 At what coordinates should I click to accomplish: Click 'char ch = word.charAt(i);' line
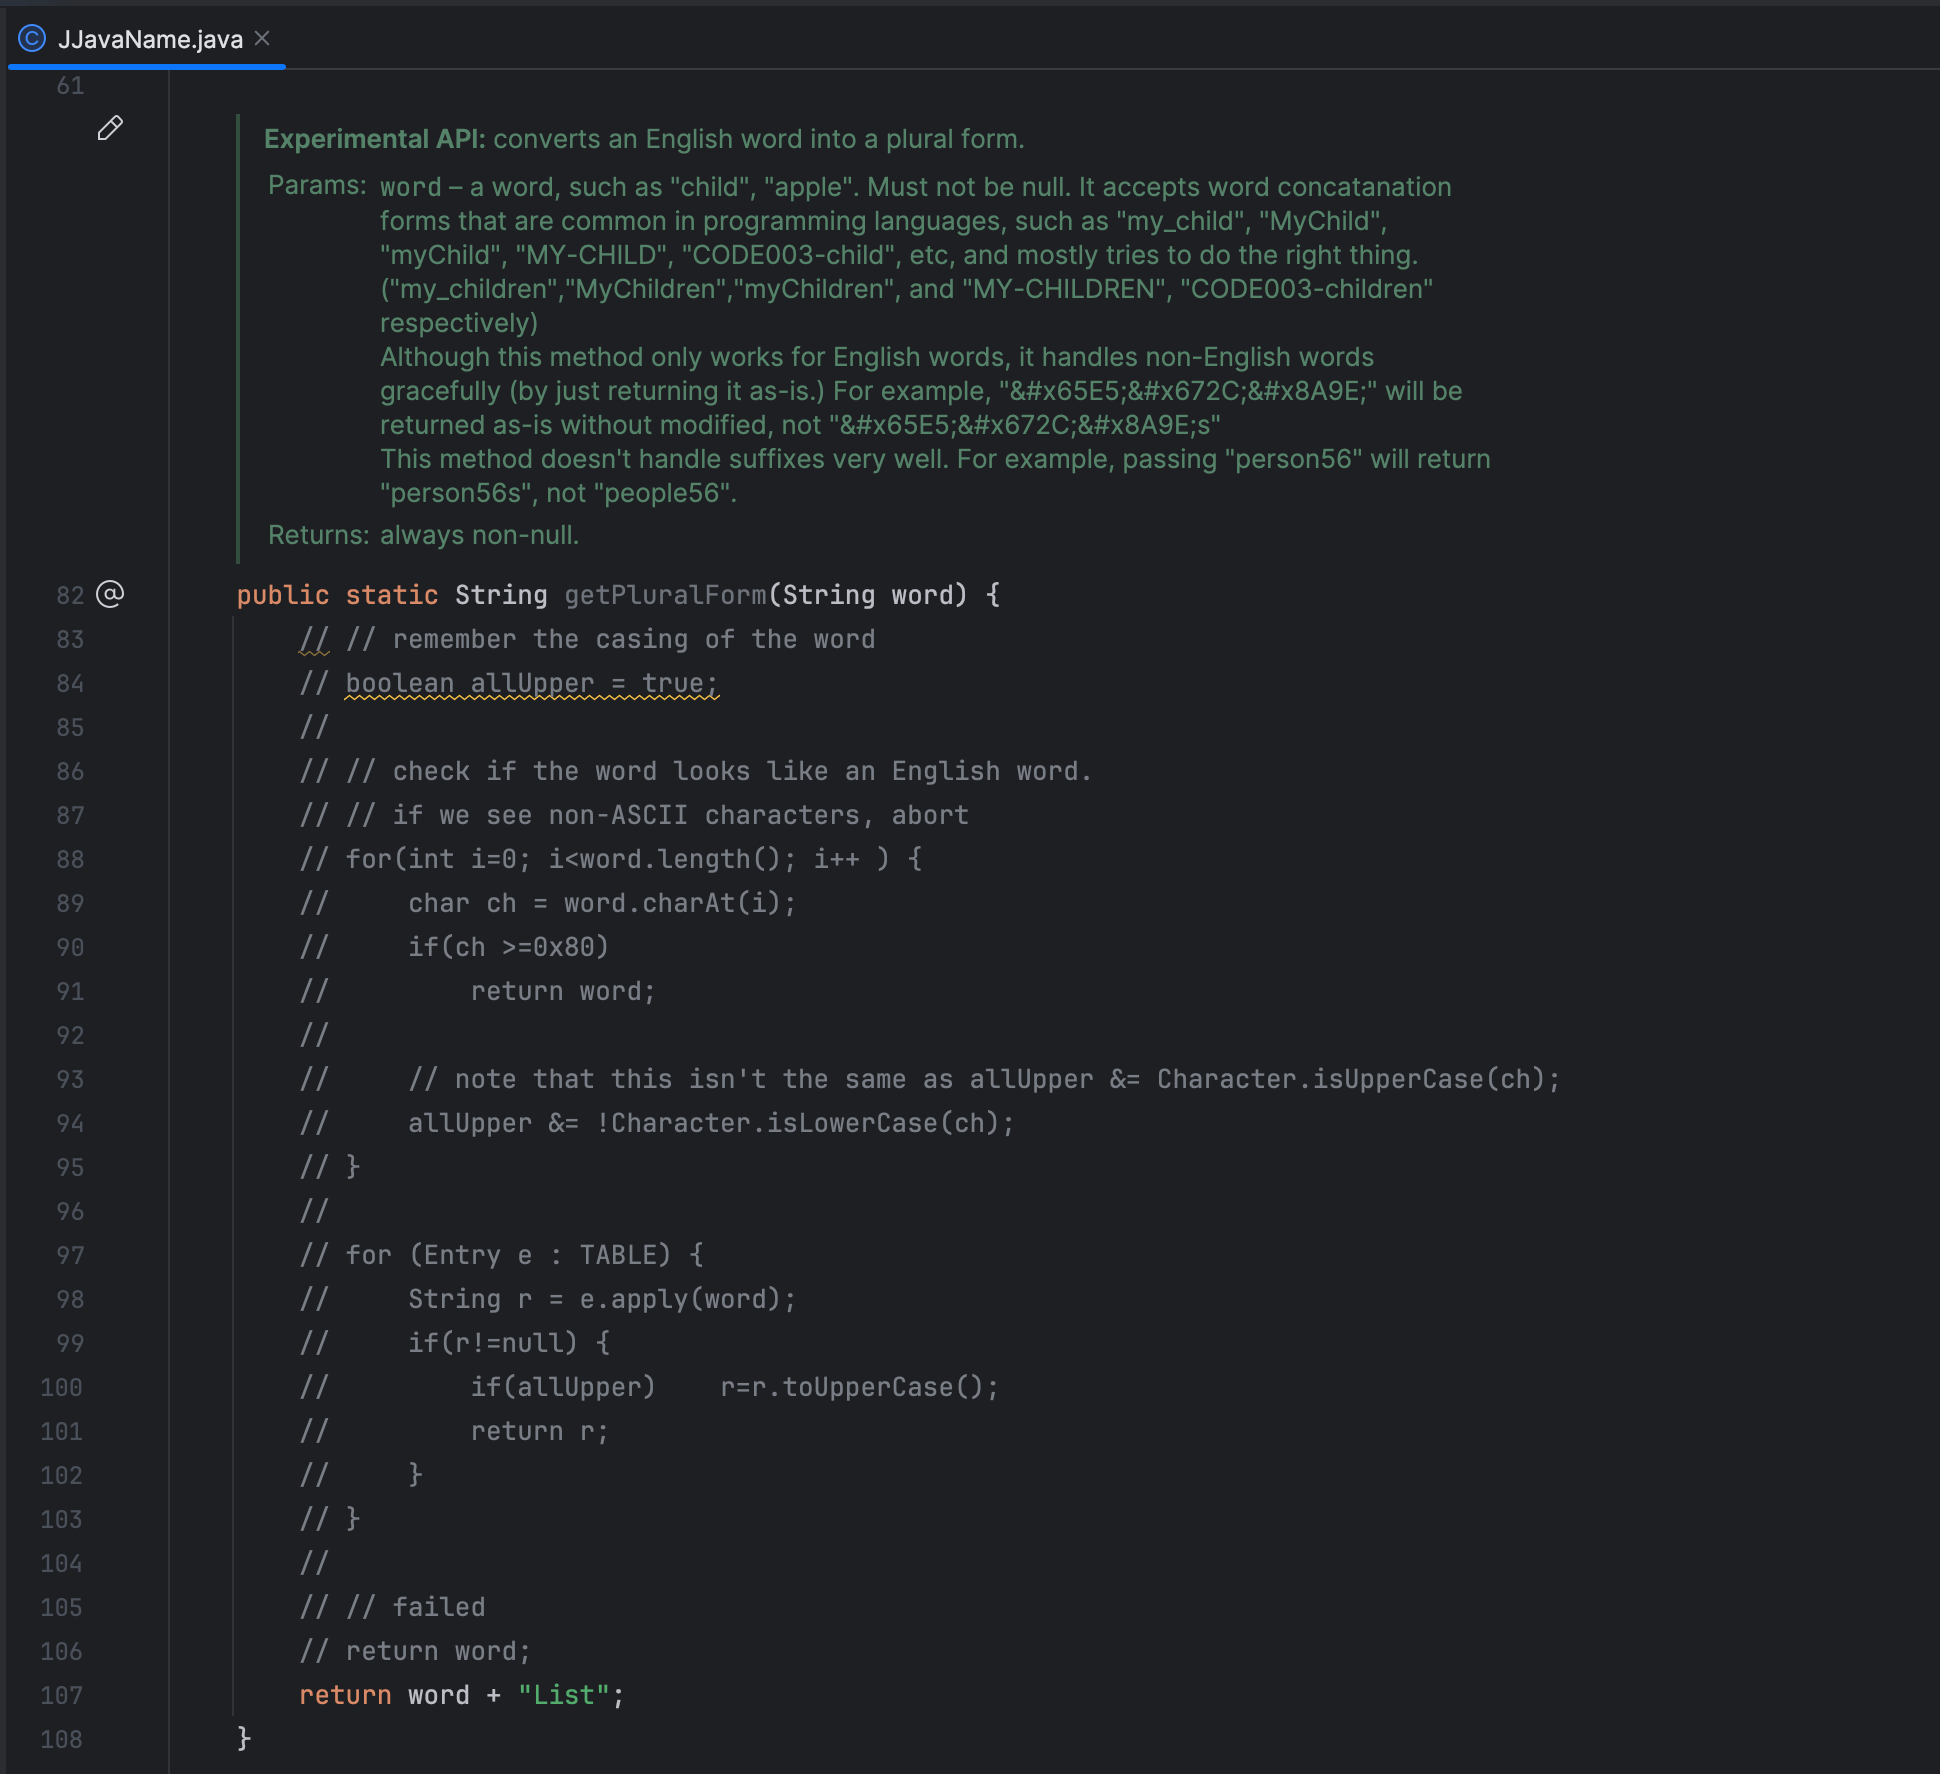click(602, 903)
